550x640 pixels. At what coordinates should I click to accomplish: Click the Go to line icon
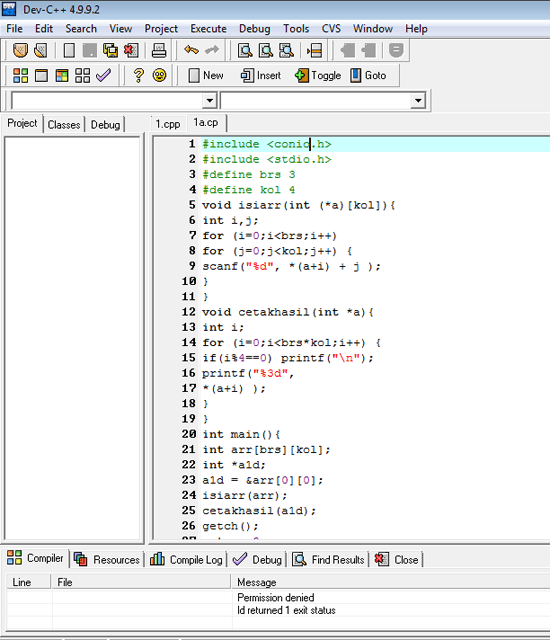tap(315, 51)
